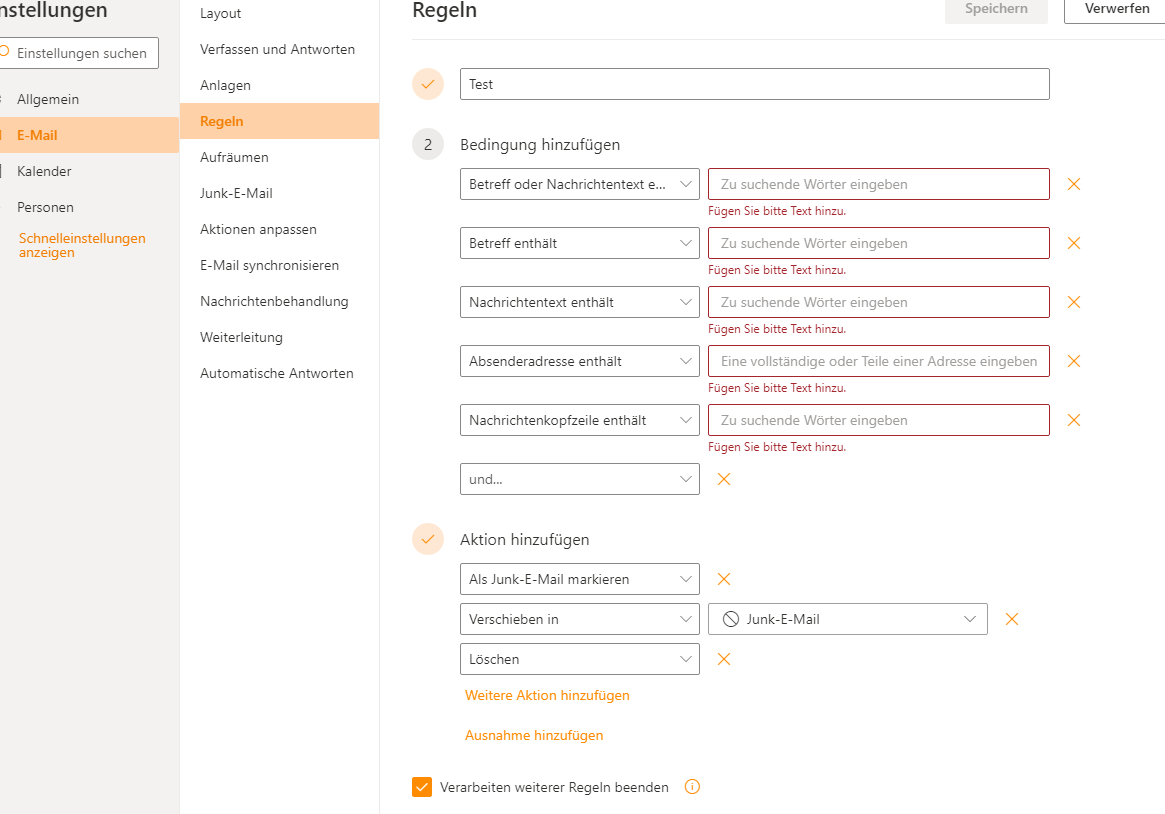Open 'Automatische Antworten' settings
1165x814 pixels.
click(x=279, y=374)
